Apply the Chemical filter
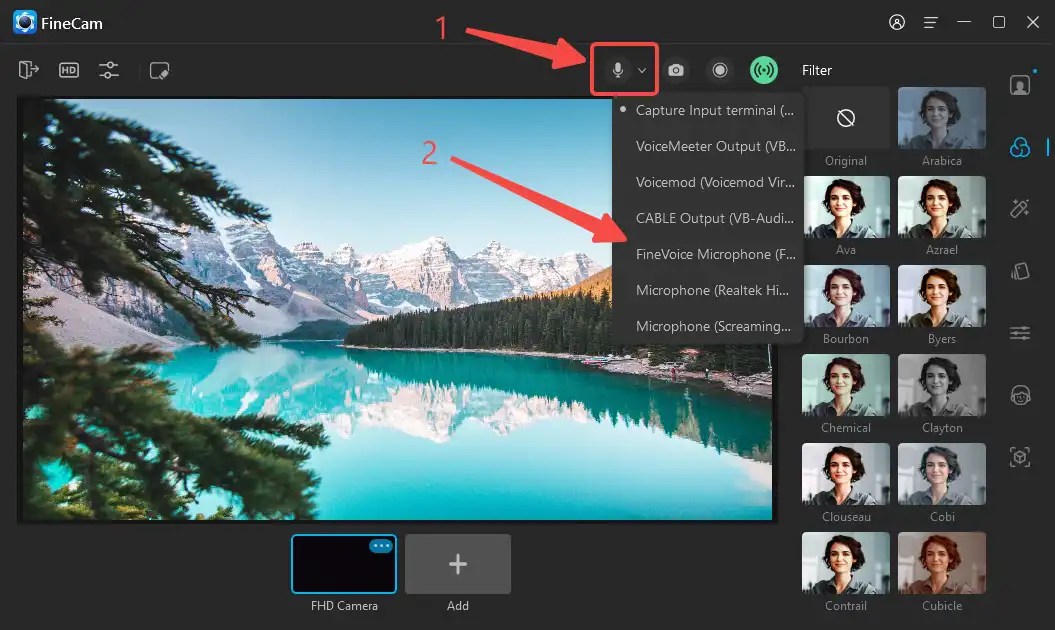This screenshot has height=630, width=1055. click(846, 386)
